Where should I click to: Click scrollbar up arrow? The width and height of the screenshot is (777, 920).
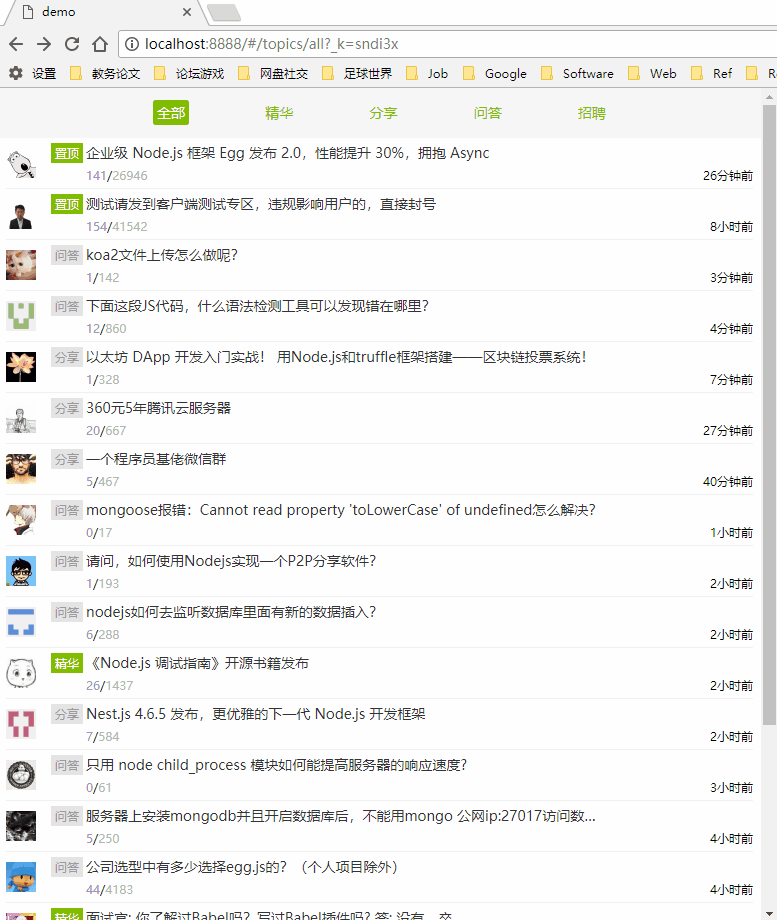[x=769, y=96]
